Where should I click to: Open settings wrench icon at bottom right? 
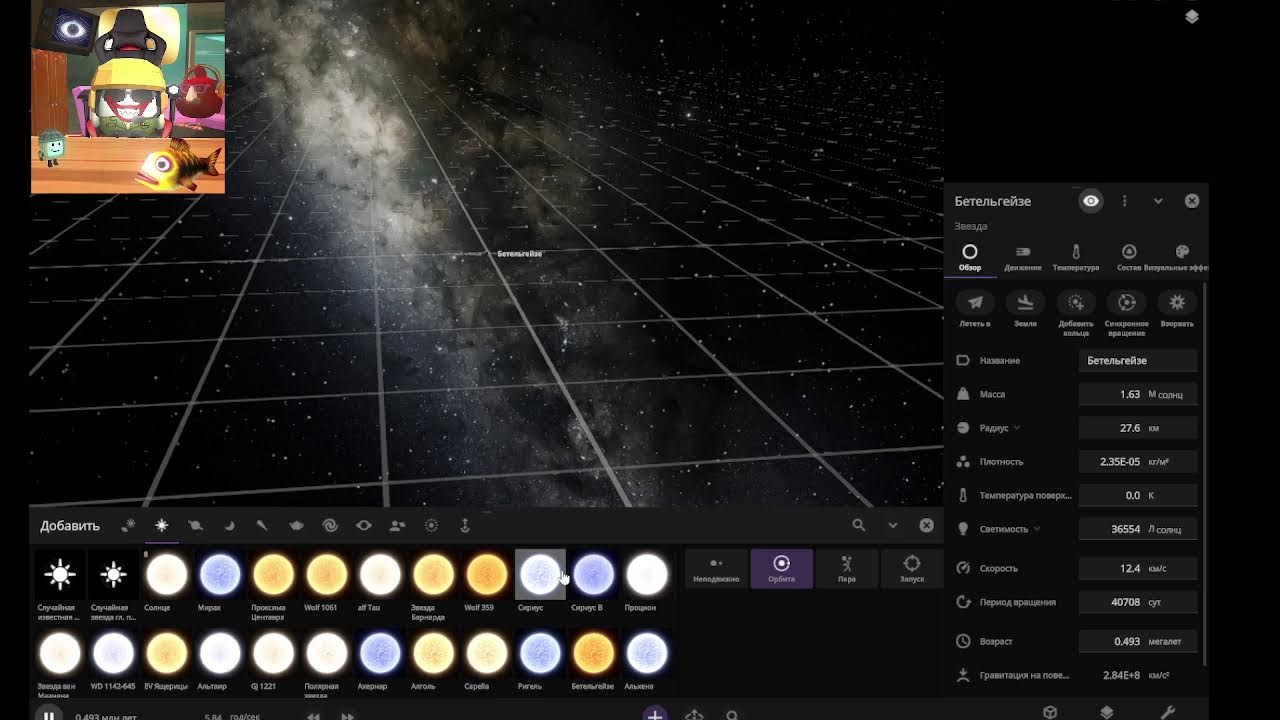1167,712
